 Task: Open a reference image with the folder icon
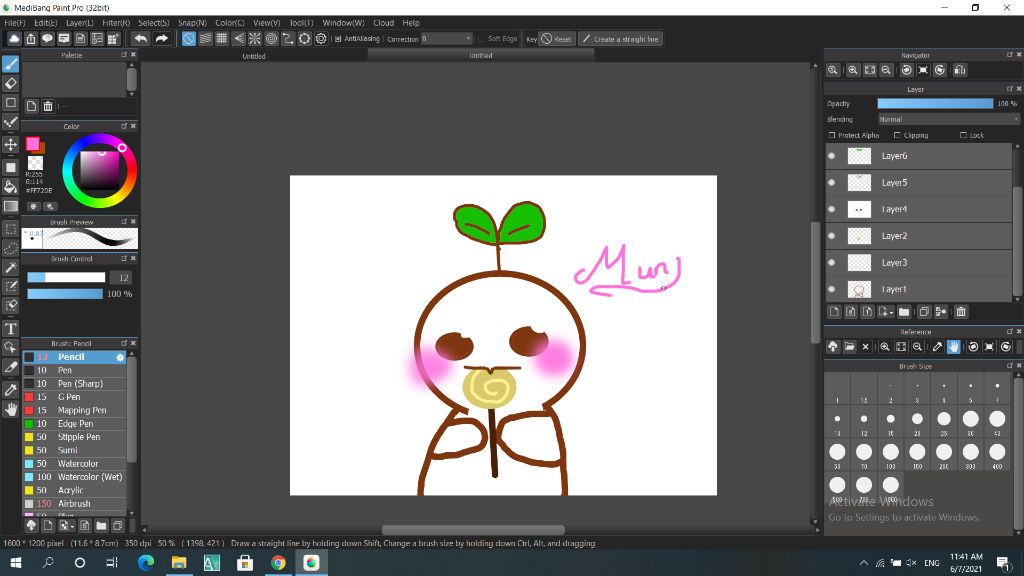[x=849, y=347]
